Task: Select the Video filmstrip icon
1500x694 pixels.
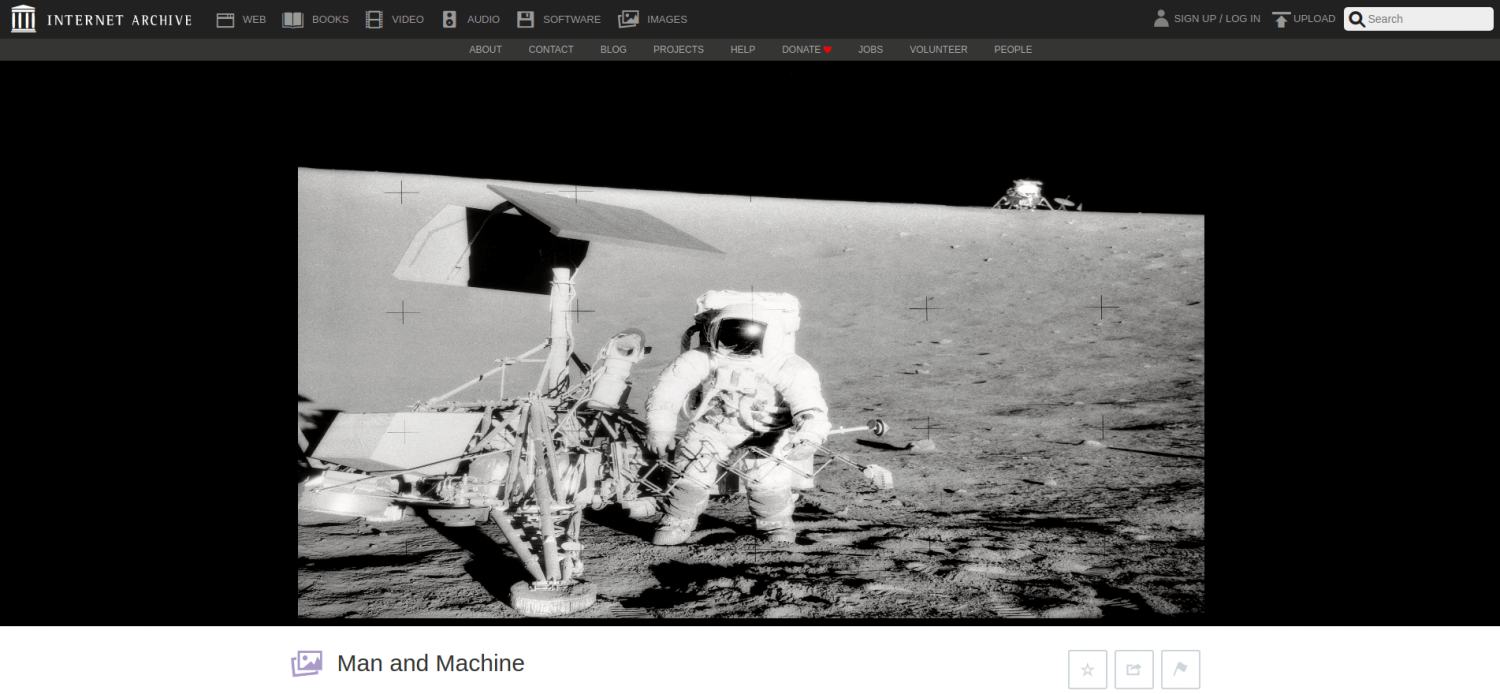Action: point(374,19)
